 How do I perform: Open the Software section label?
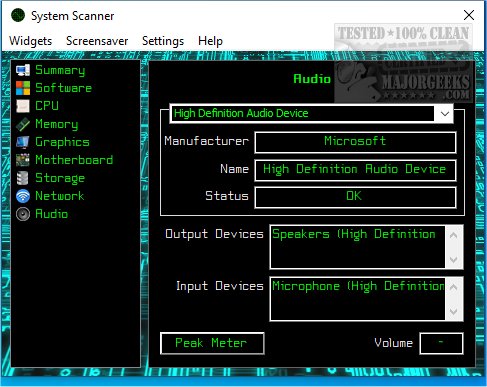click(63, 88)
